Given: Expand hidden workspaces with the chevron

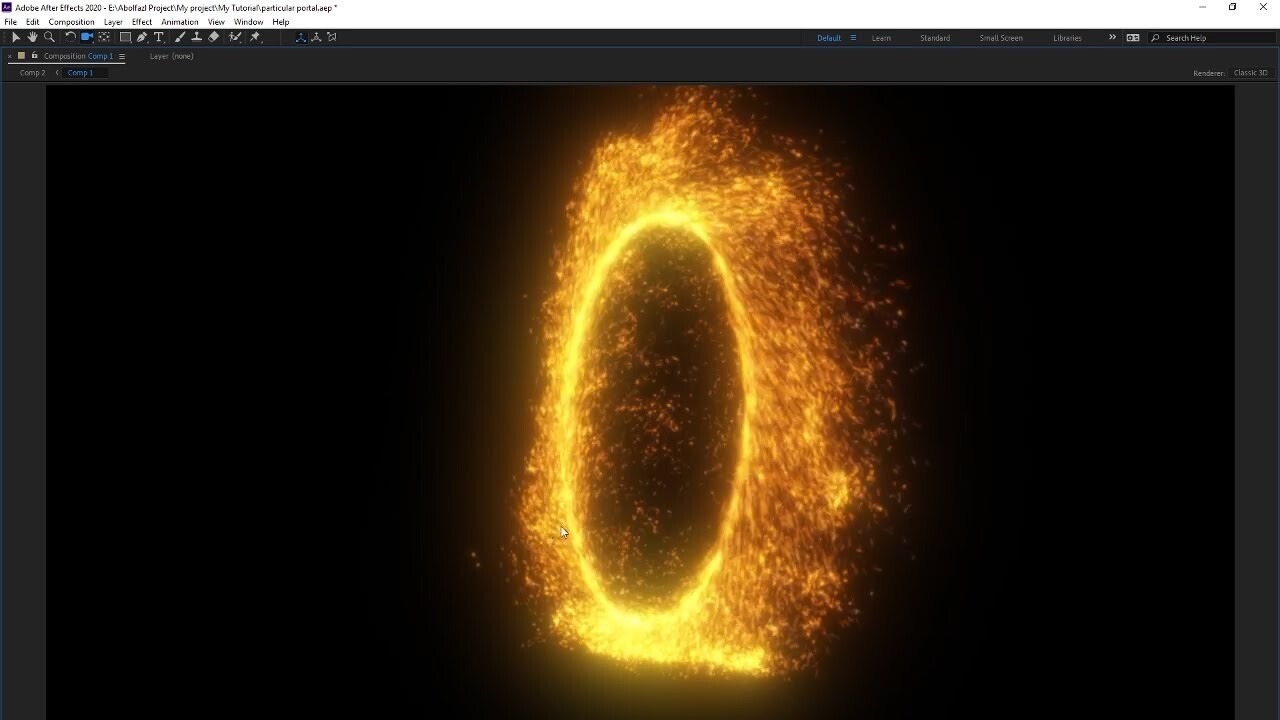Looking at the screenshot, I should pos(1113,37).
